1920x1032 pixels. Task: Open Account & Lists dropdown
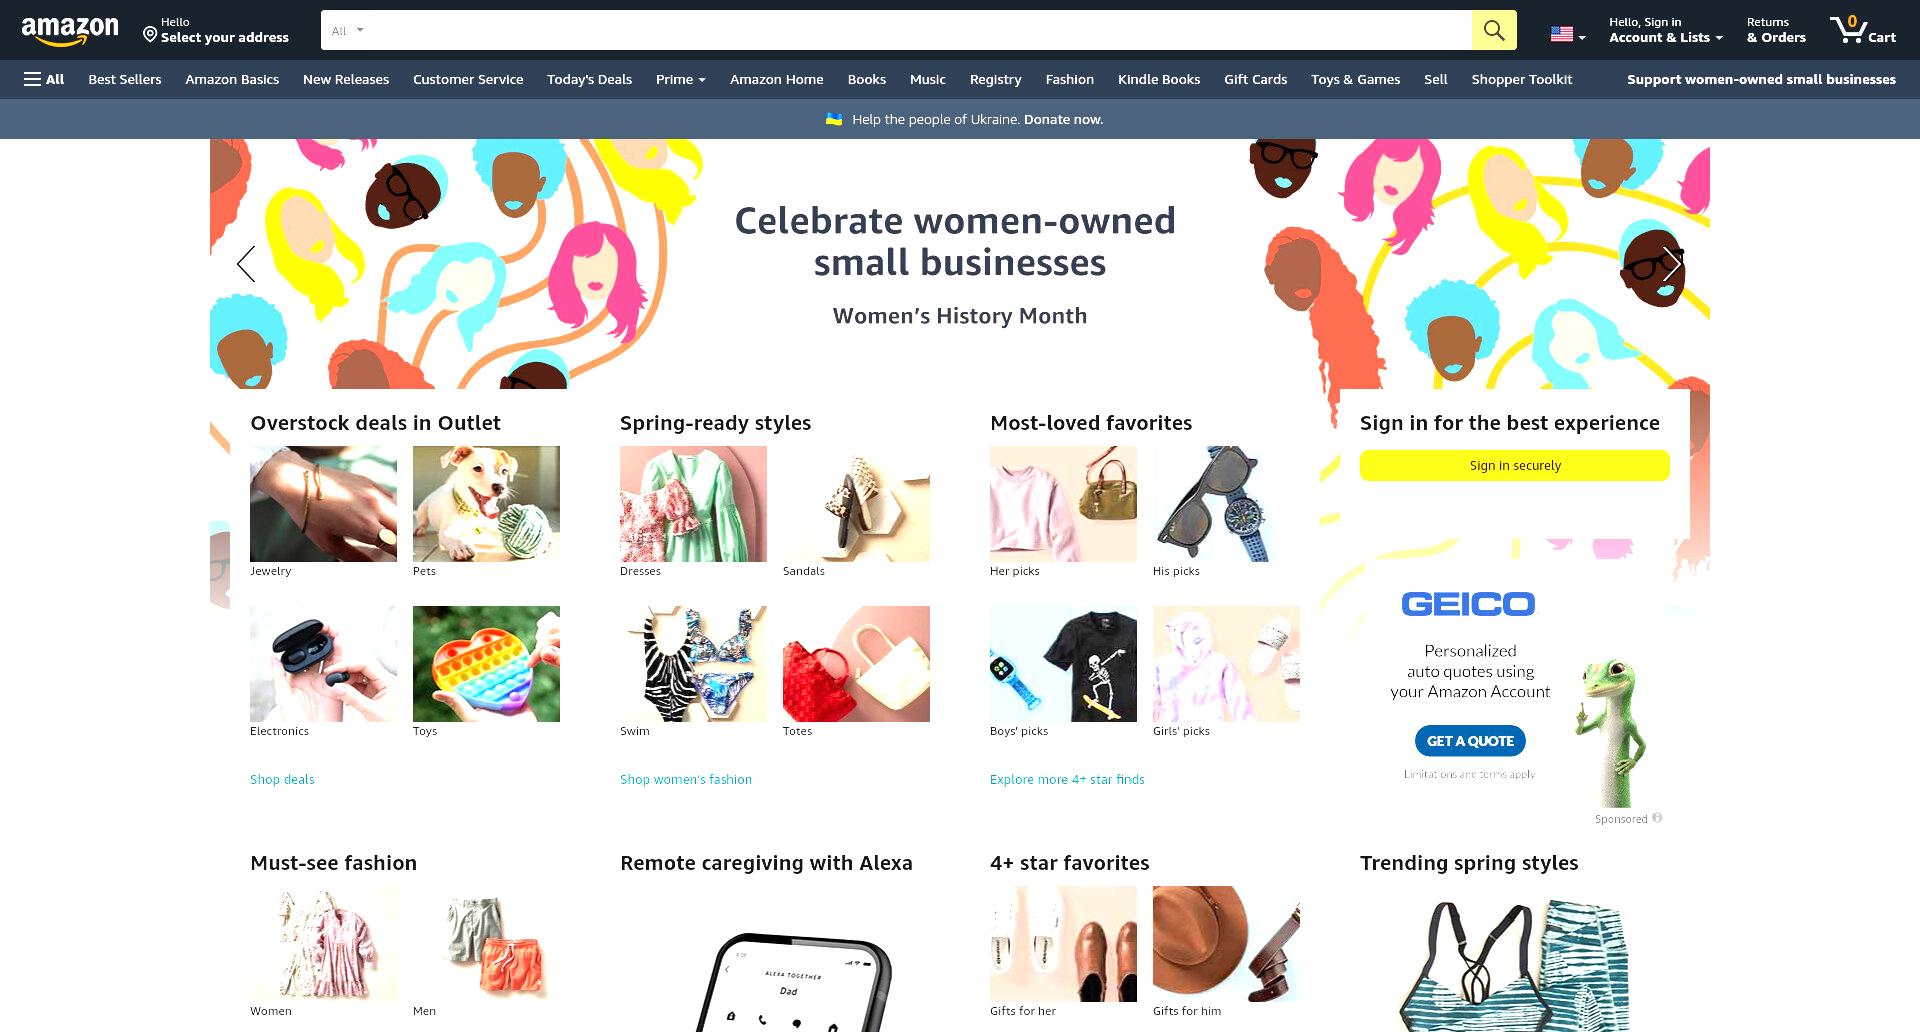(1666, 30)
